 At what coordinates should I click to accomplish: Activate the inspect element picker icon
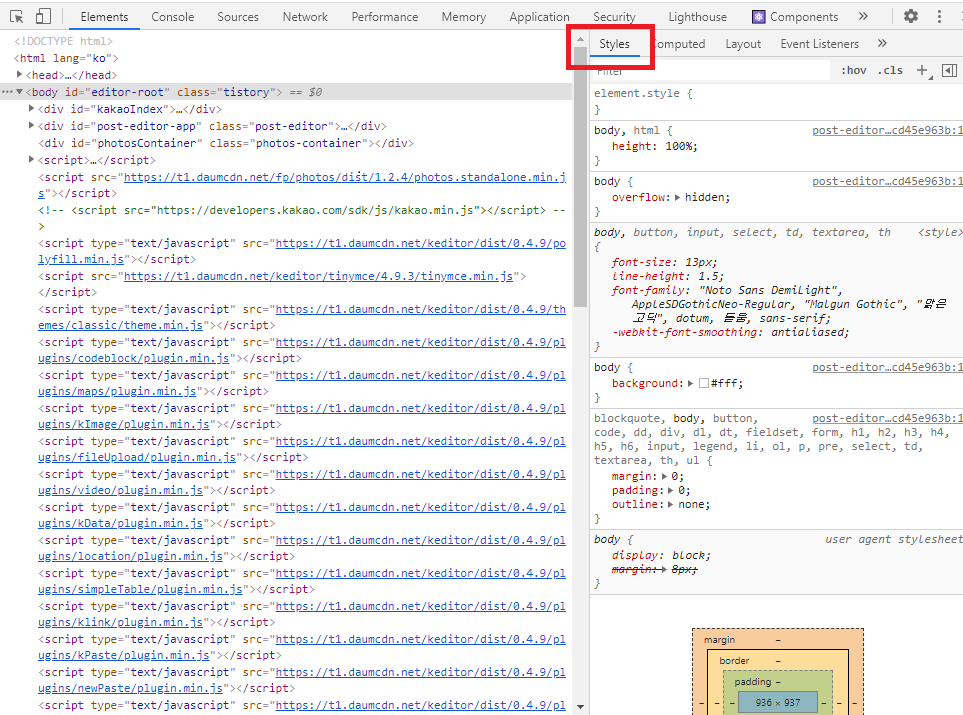(17, 17)
